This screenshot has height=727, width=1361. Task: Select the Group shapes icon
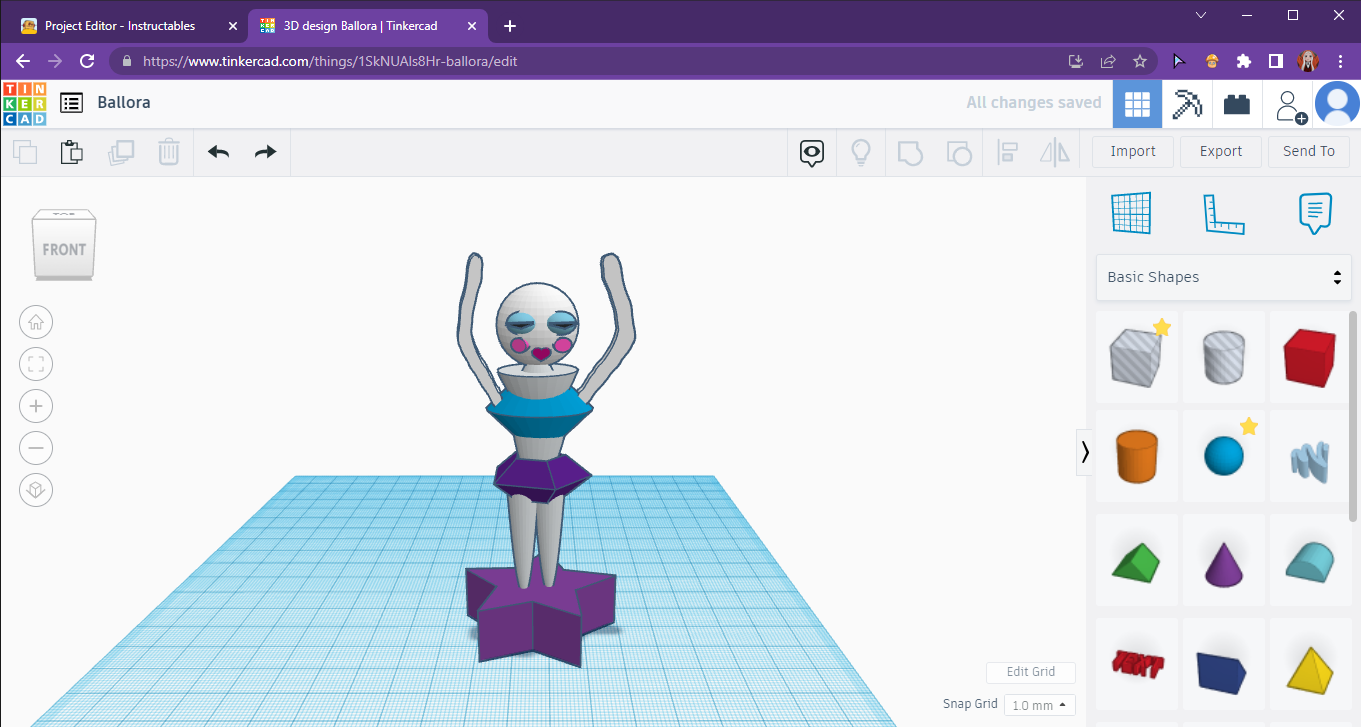click(910, 152)
